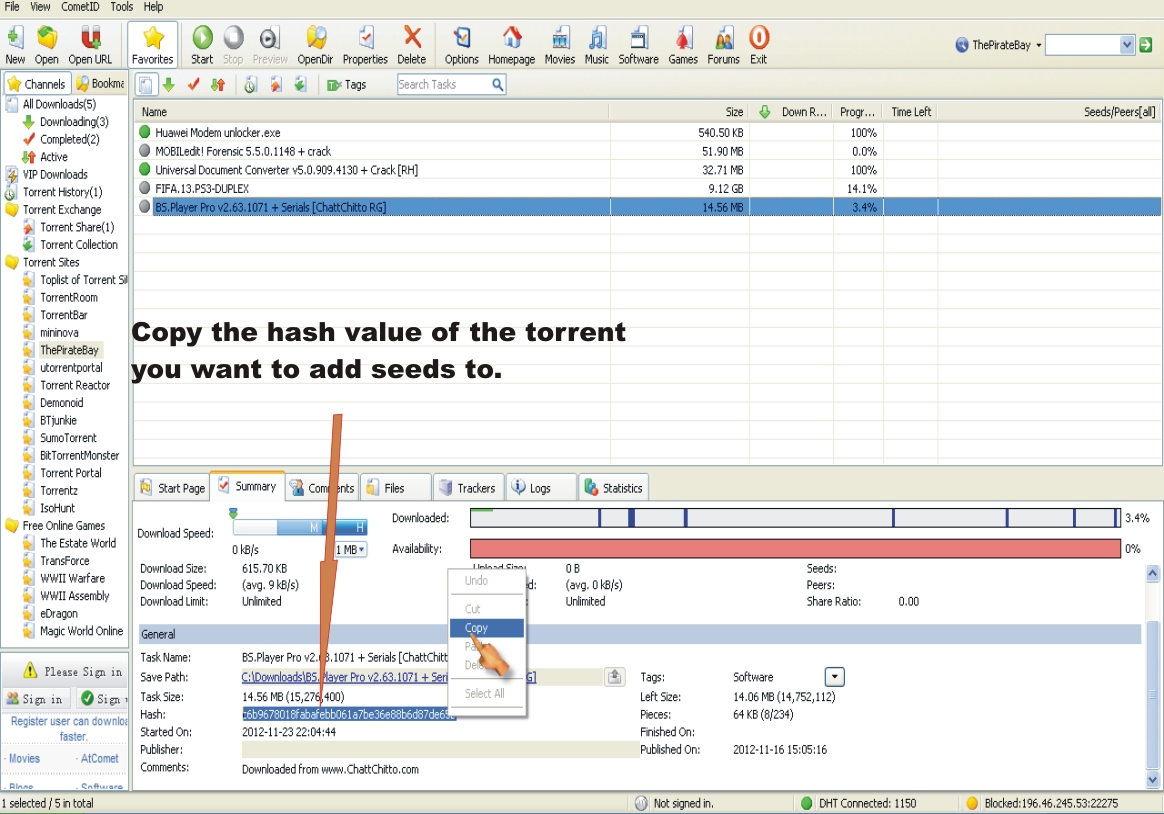
Task: Choose Select All from context menu
Action: pos(485,693)
